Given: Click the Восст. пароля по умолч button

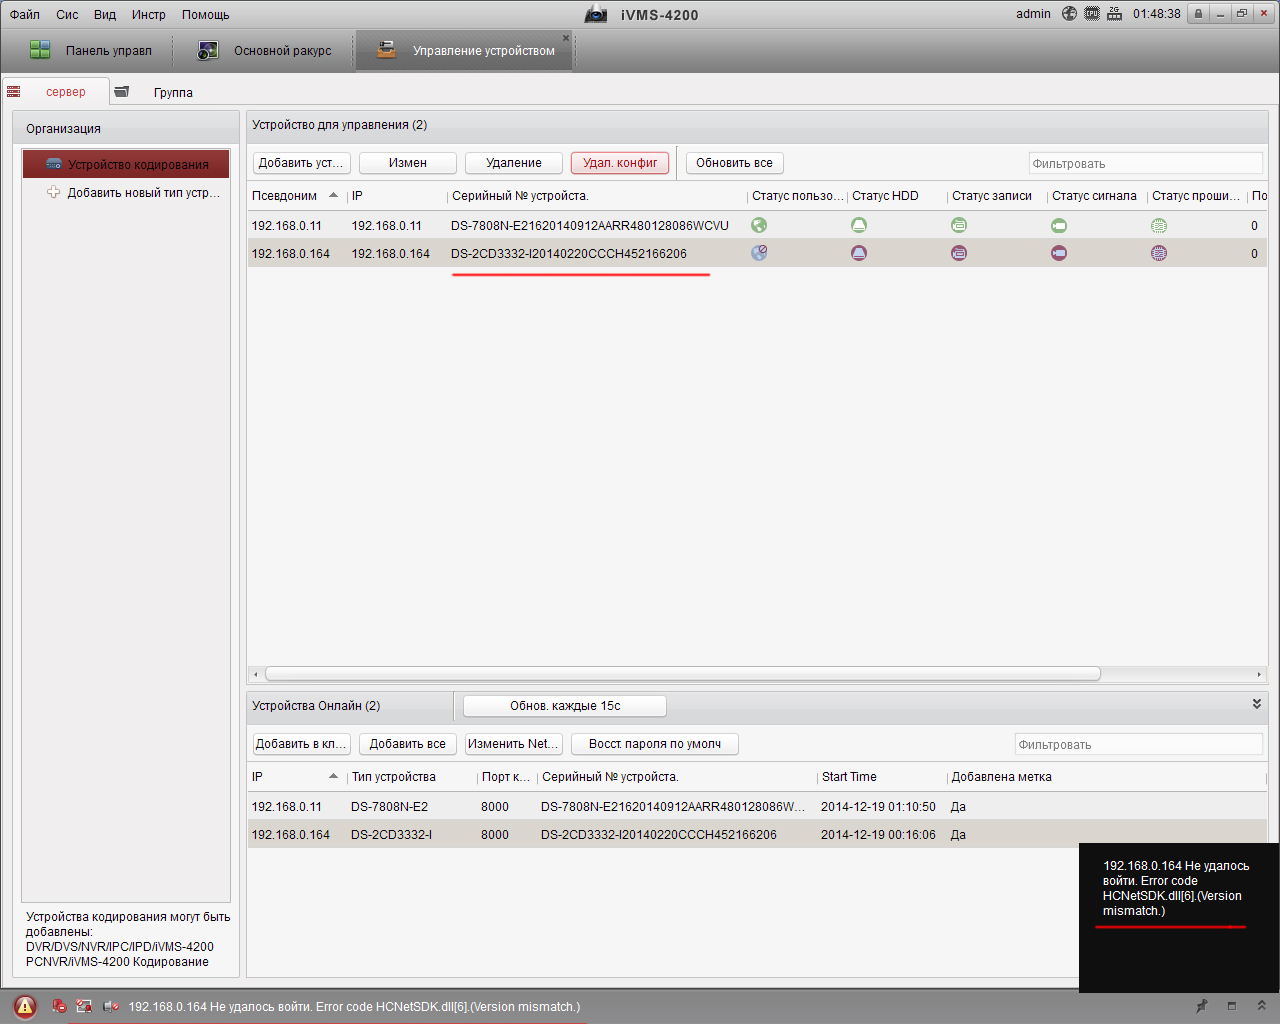Looking at the screenshot, I should coord(655,744).
